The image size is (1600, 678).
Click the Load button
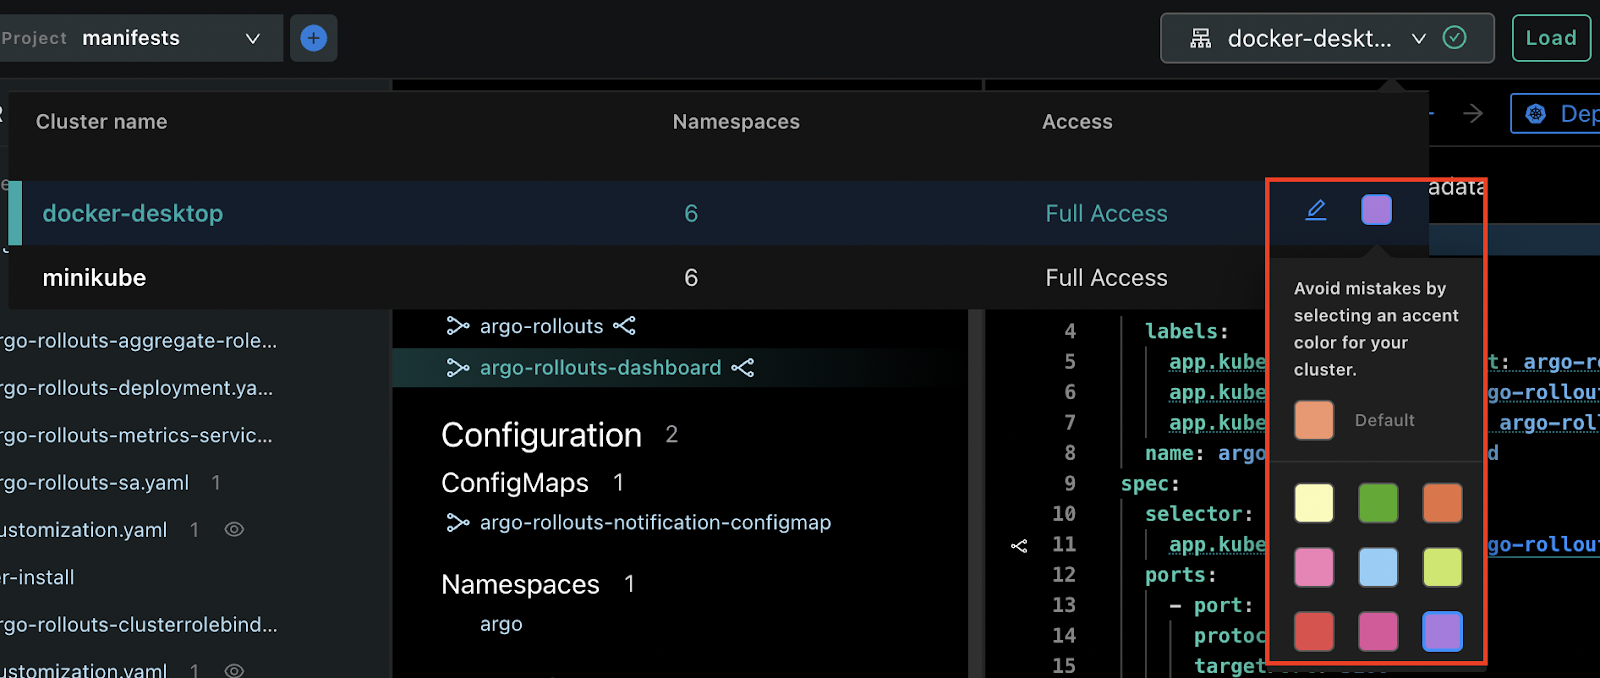(1551, 38)
